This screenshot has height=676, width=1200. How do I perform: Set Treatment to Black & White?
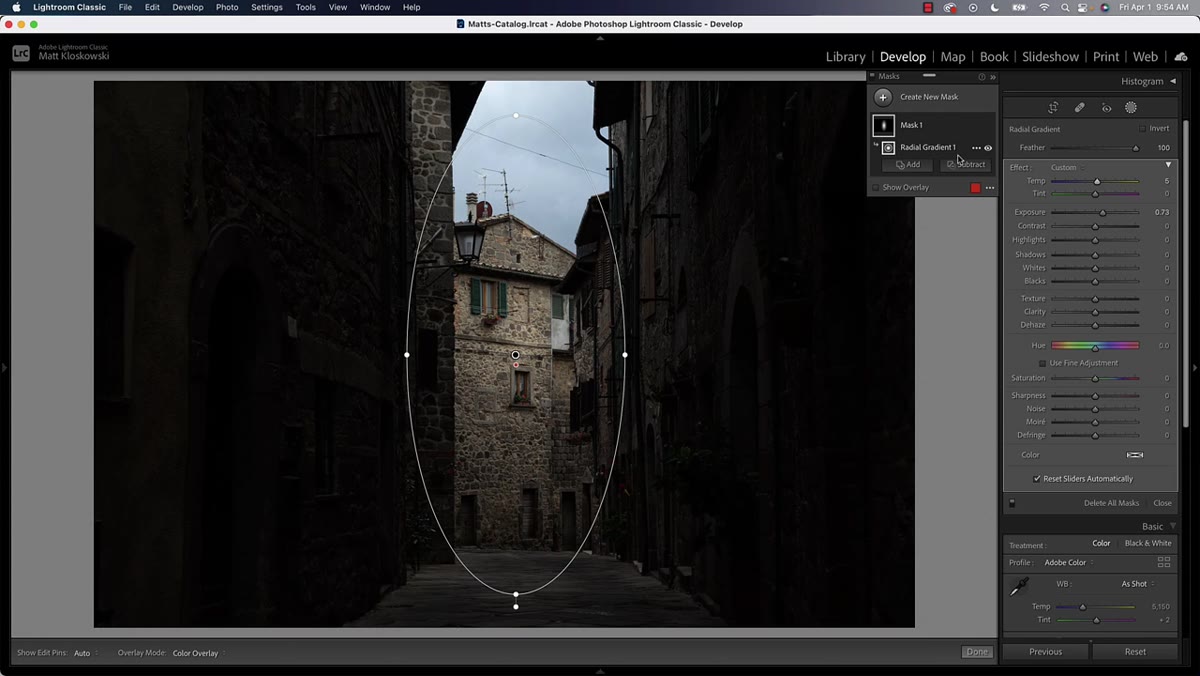coord(1148,543)
